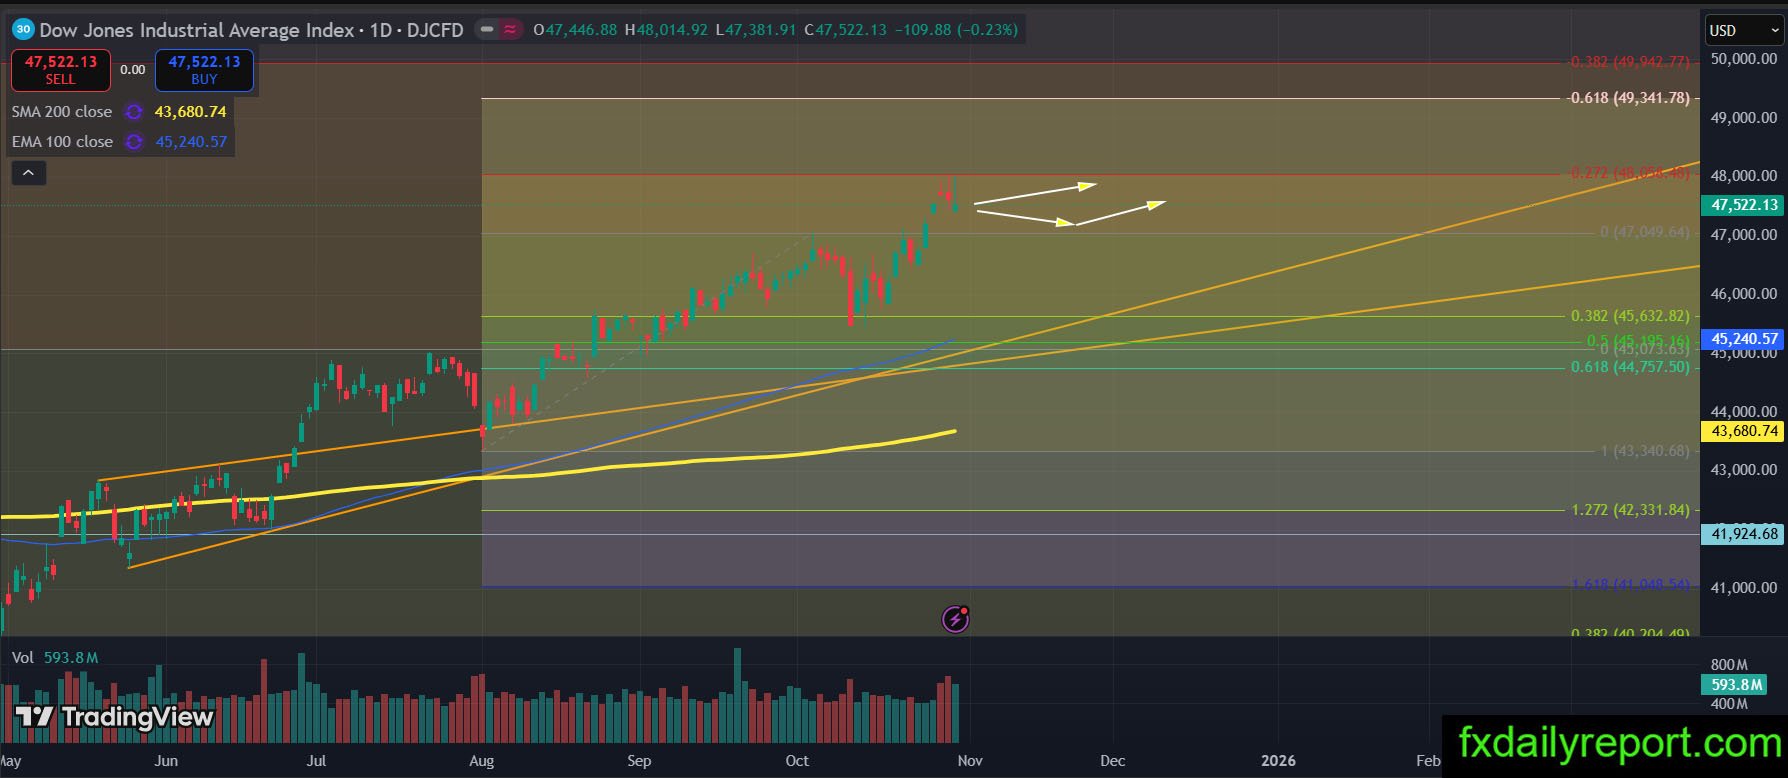Select the 1D interval label in the title
This screenshot has height=778, width=1788.
(381, 30)
